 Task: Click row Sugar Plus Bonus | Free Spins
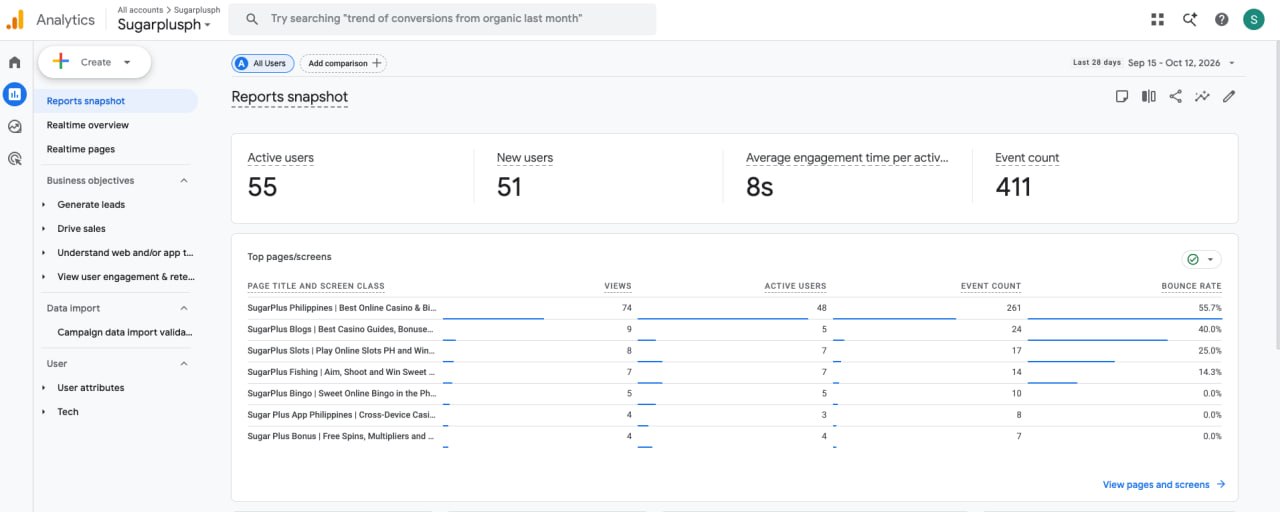click(x=735, y=436)
